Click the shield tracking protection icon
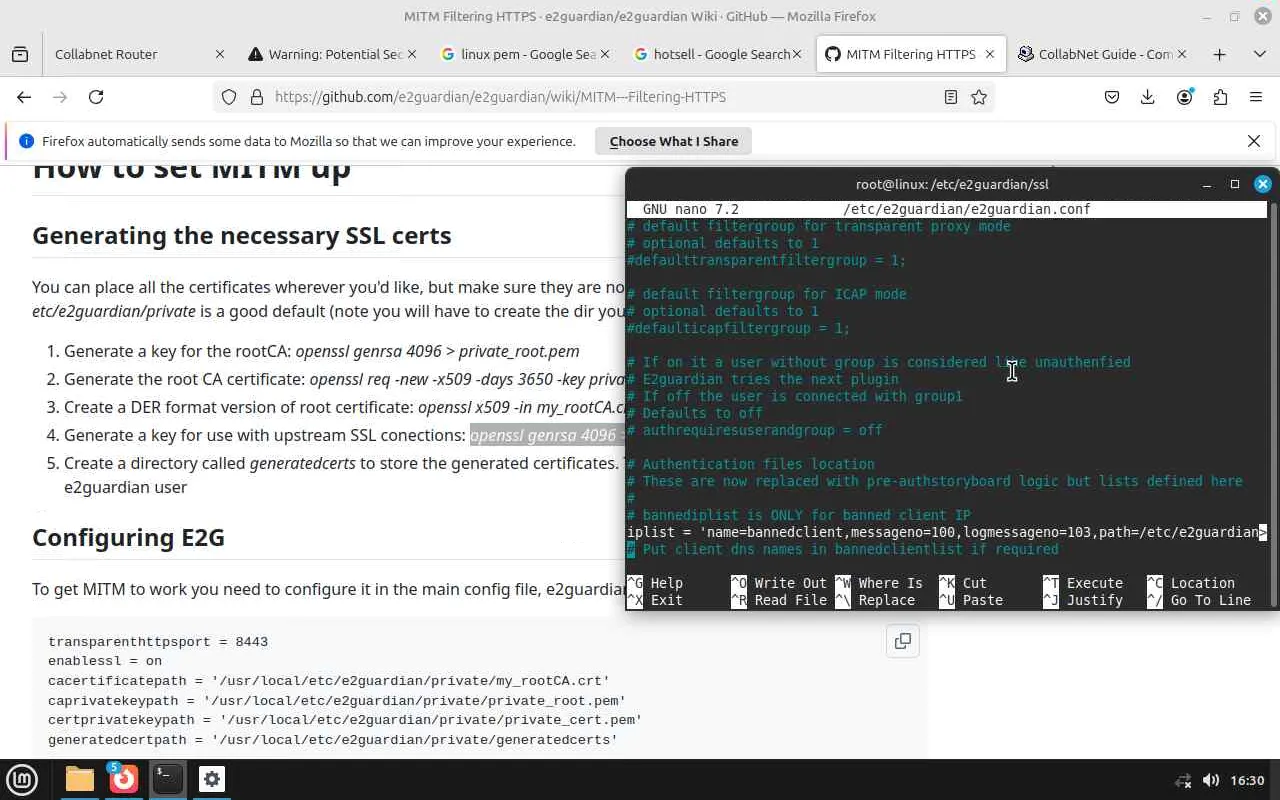1280x800 pixels. click(229, 97)
